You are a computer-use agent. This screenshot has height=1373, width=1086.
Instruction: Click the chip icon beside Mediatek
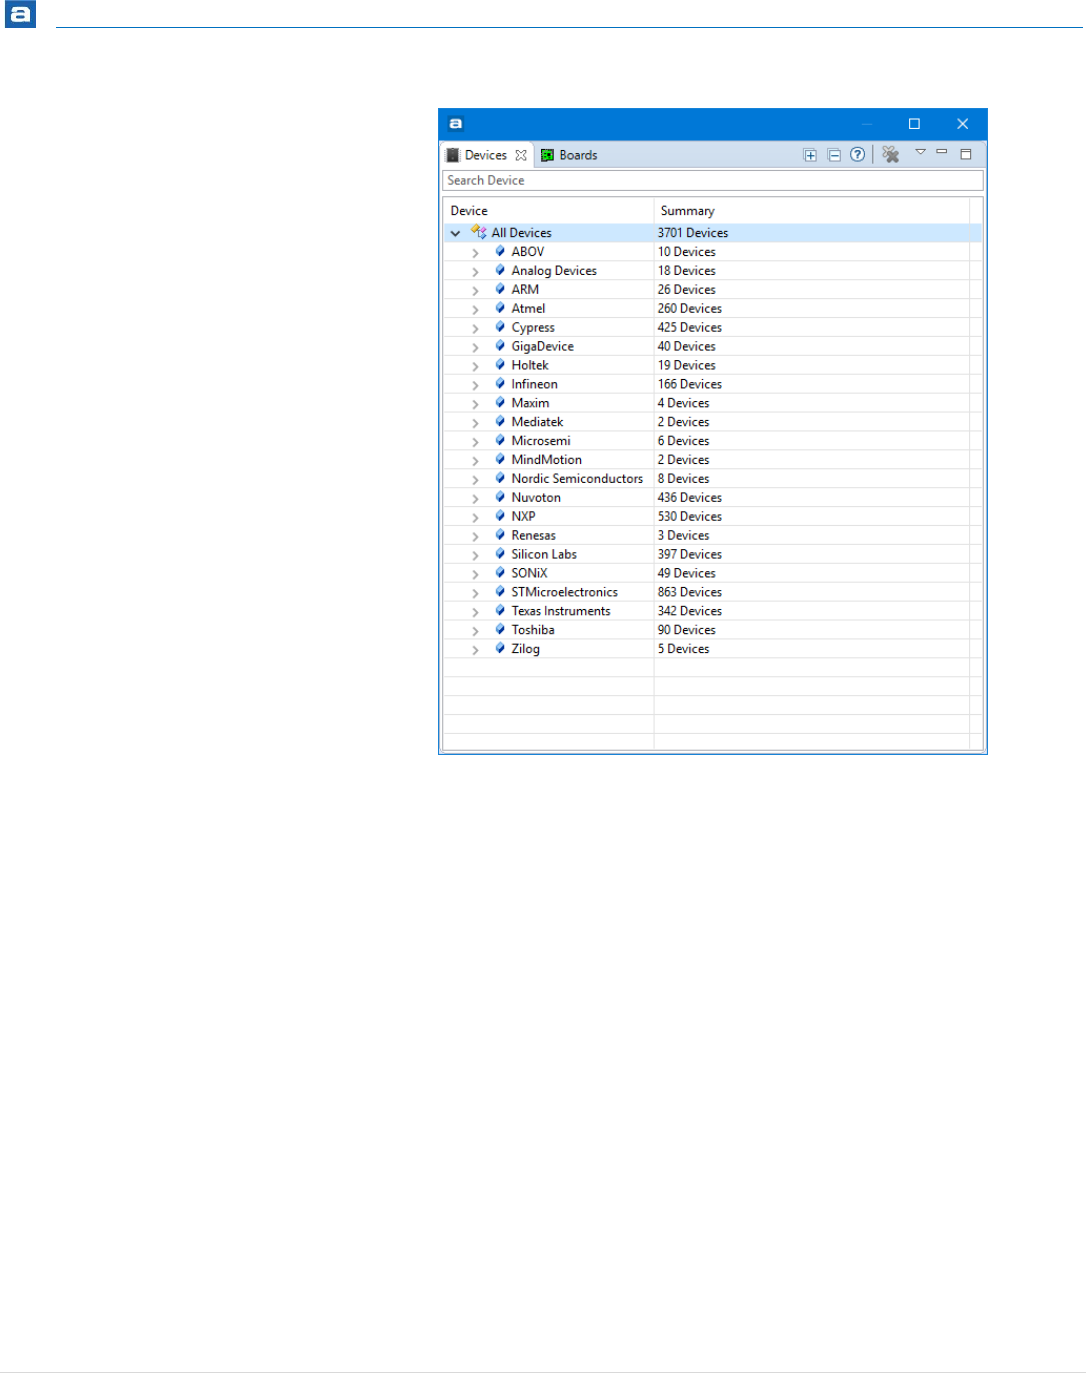(500, 422)
